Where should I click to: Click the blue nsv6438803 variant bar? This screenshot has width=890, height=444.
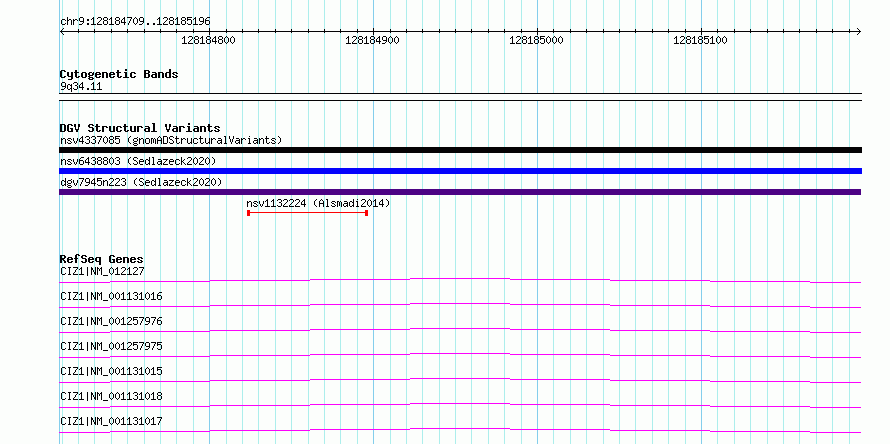(x=460, y=171)
